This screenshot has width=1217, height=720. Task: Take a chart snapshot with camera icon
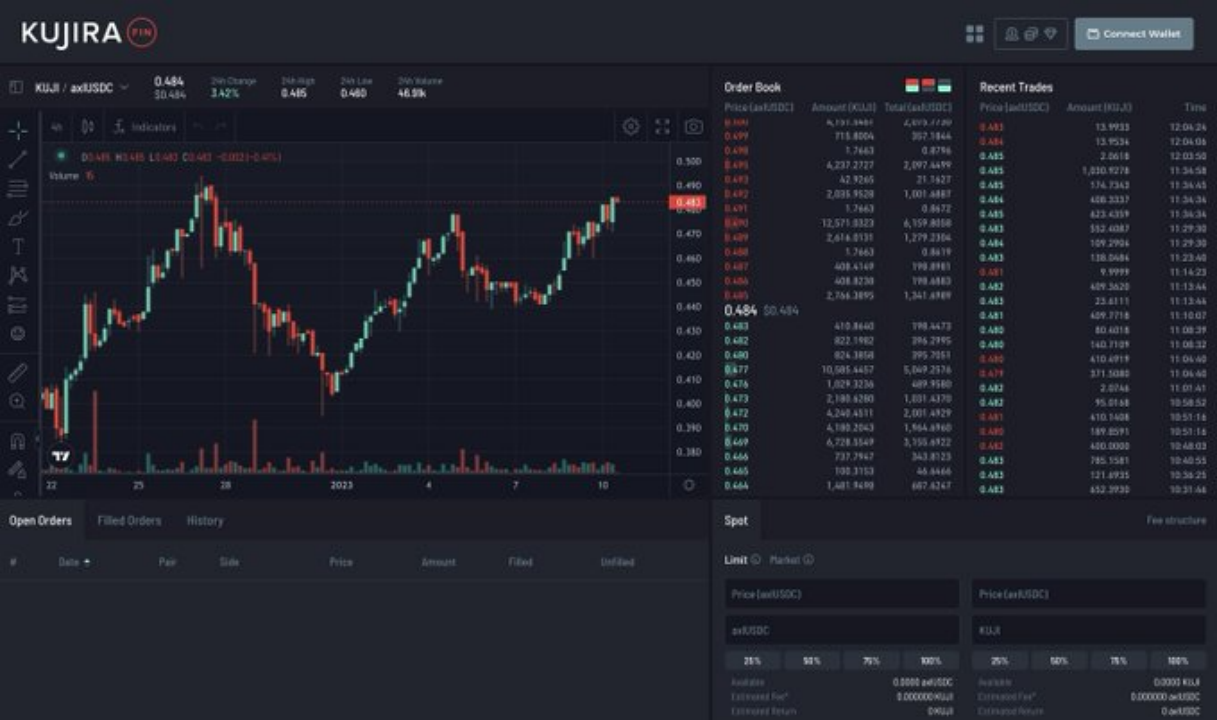click(693, 127)
